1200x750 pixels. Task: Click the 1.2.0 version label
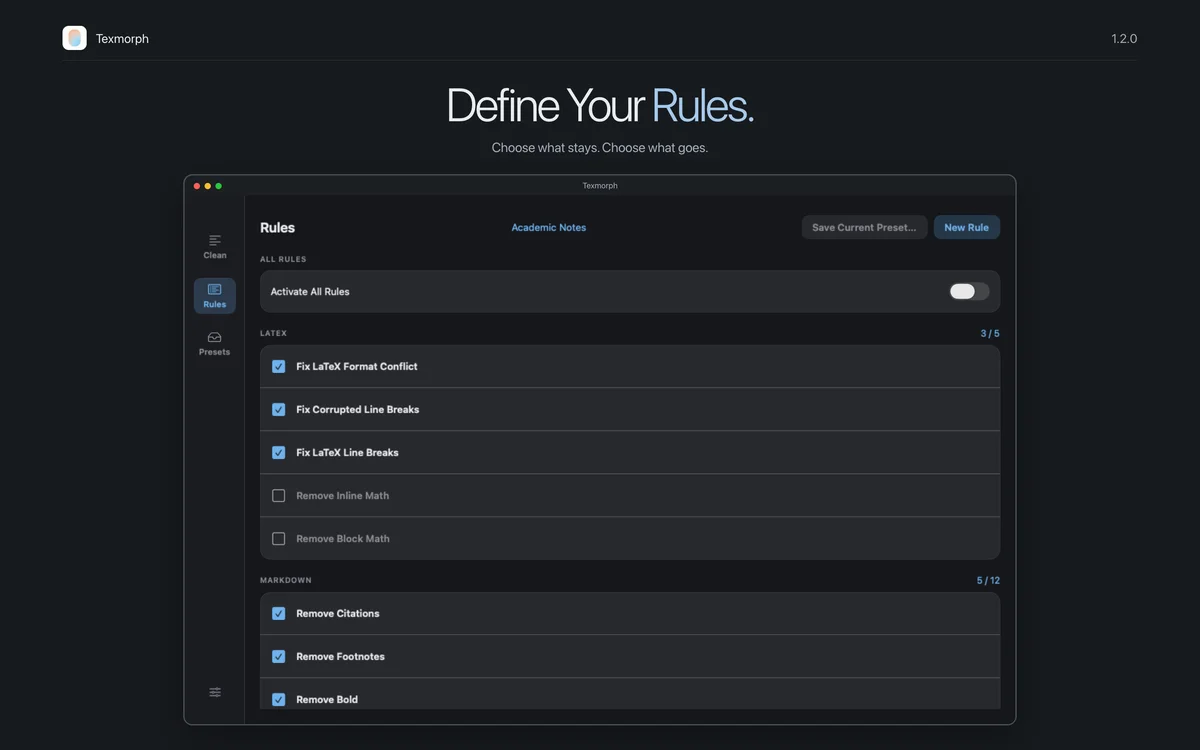(1124, 39)
